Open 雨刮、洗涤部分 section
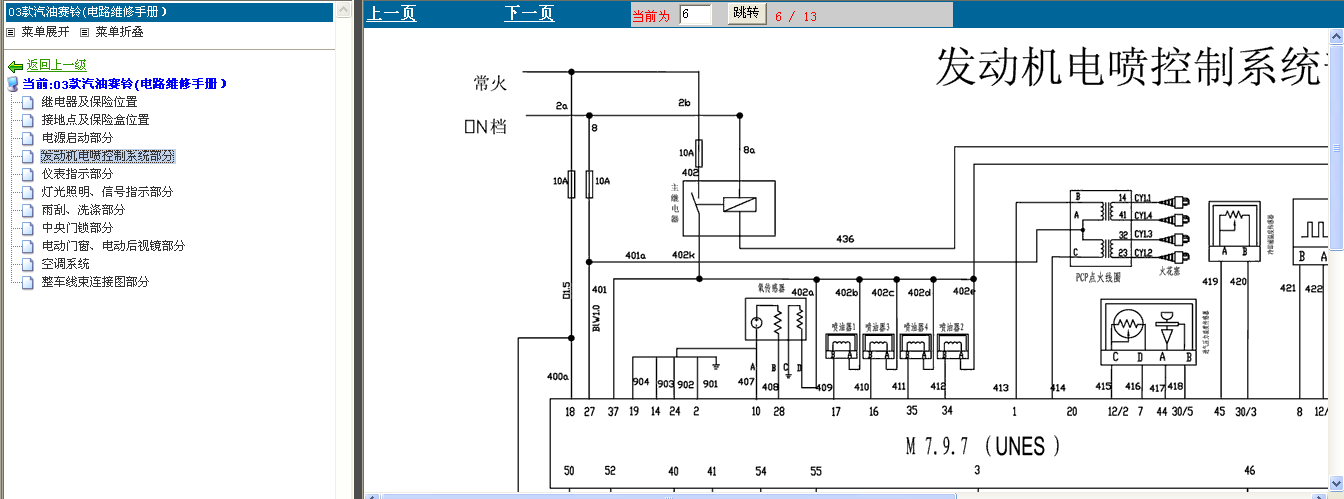Screen dimensions: 1344x499 point(83,210)
